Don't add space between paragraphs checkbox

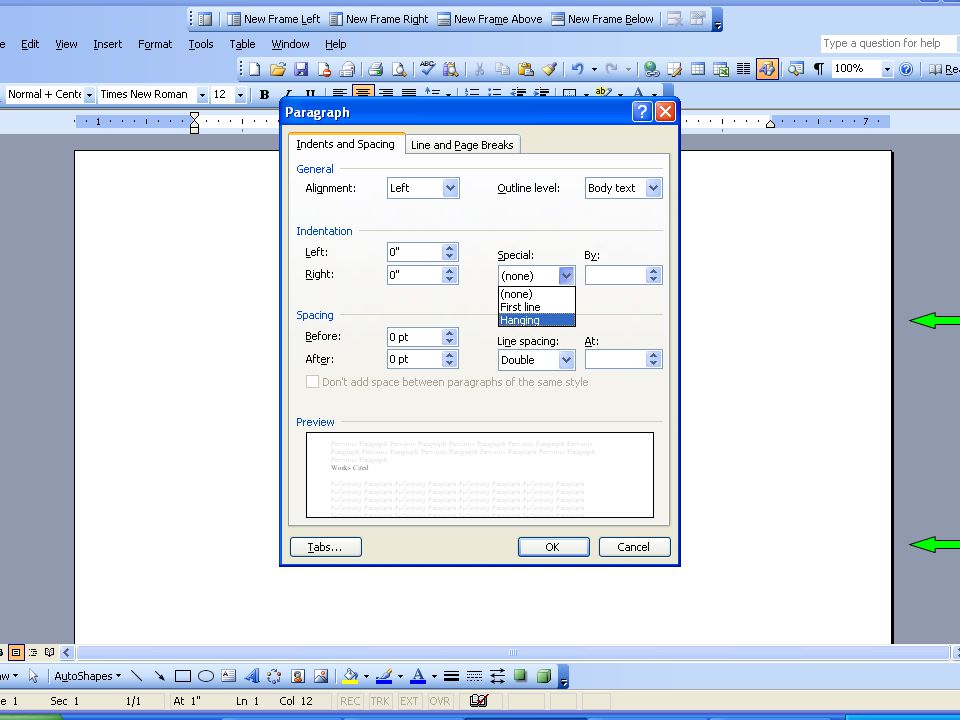[312, 381]
